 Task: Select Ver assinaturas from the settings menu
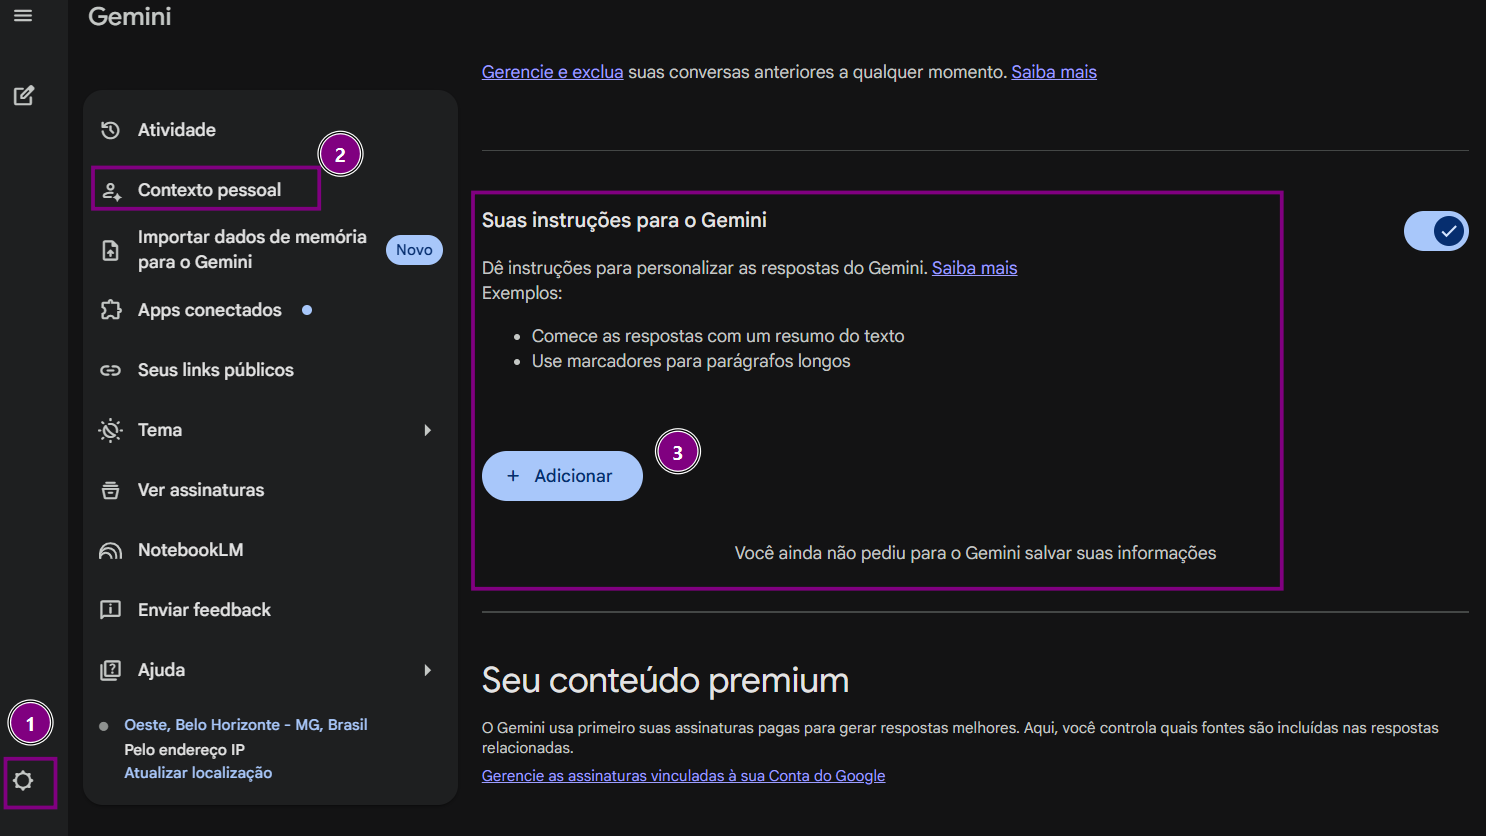[201, 489]
